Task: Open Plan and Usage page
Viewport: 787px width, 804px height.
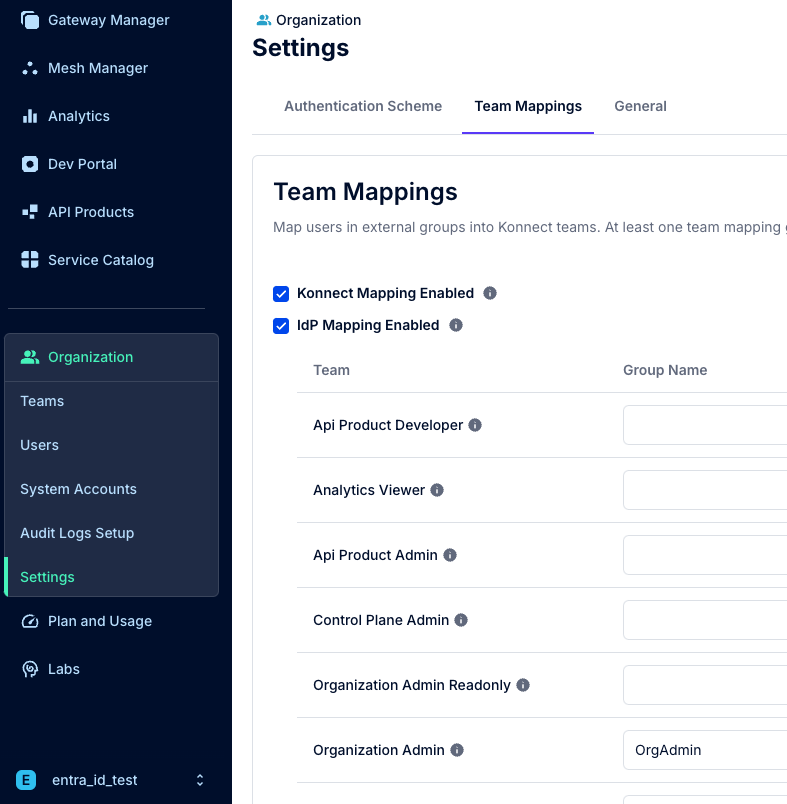Action: point(100,621)
